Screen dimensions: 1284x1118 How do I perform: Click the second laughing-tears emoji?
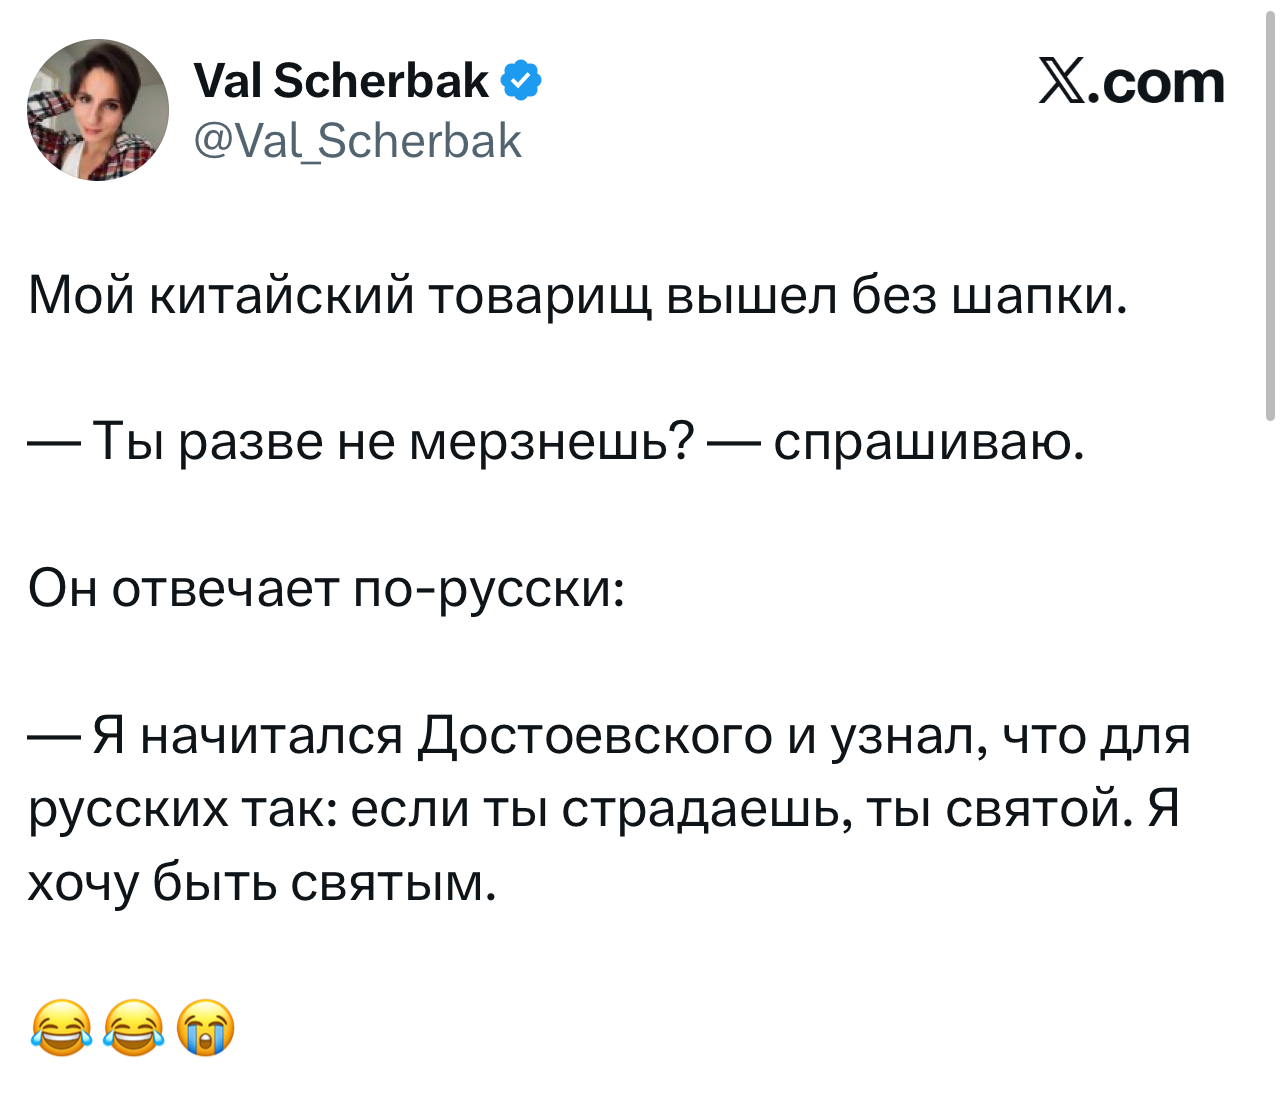click(x=133, y=1027)
